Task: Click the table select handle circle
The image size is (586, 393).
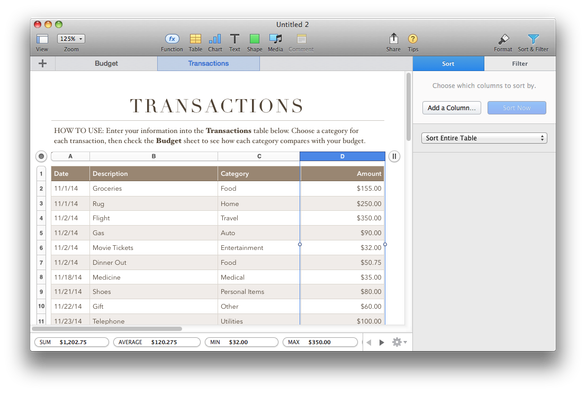Action: pos(41,156)
